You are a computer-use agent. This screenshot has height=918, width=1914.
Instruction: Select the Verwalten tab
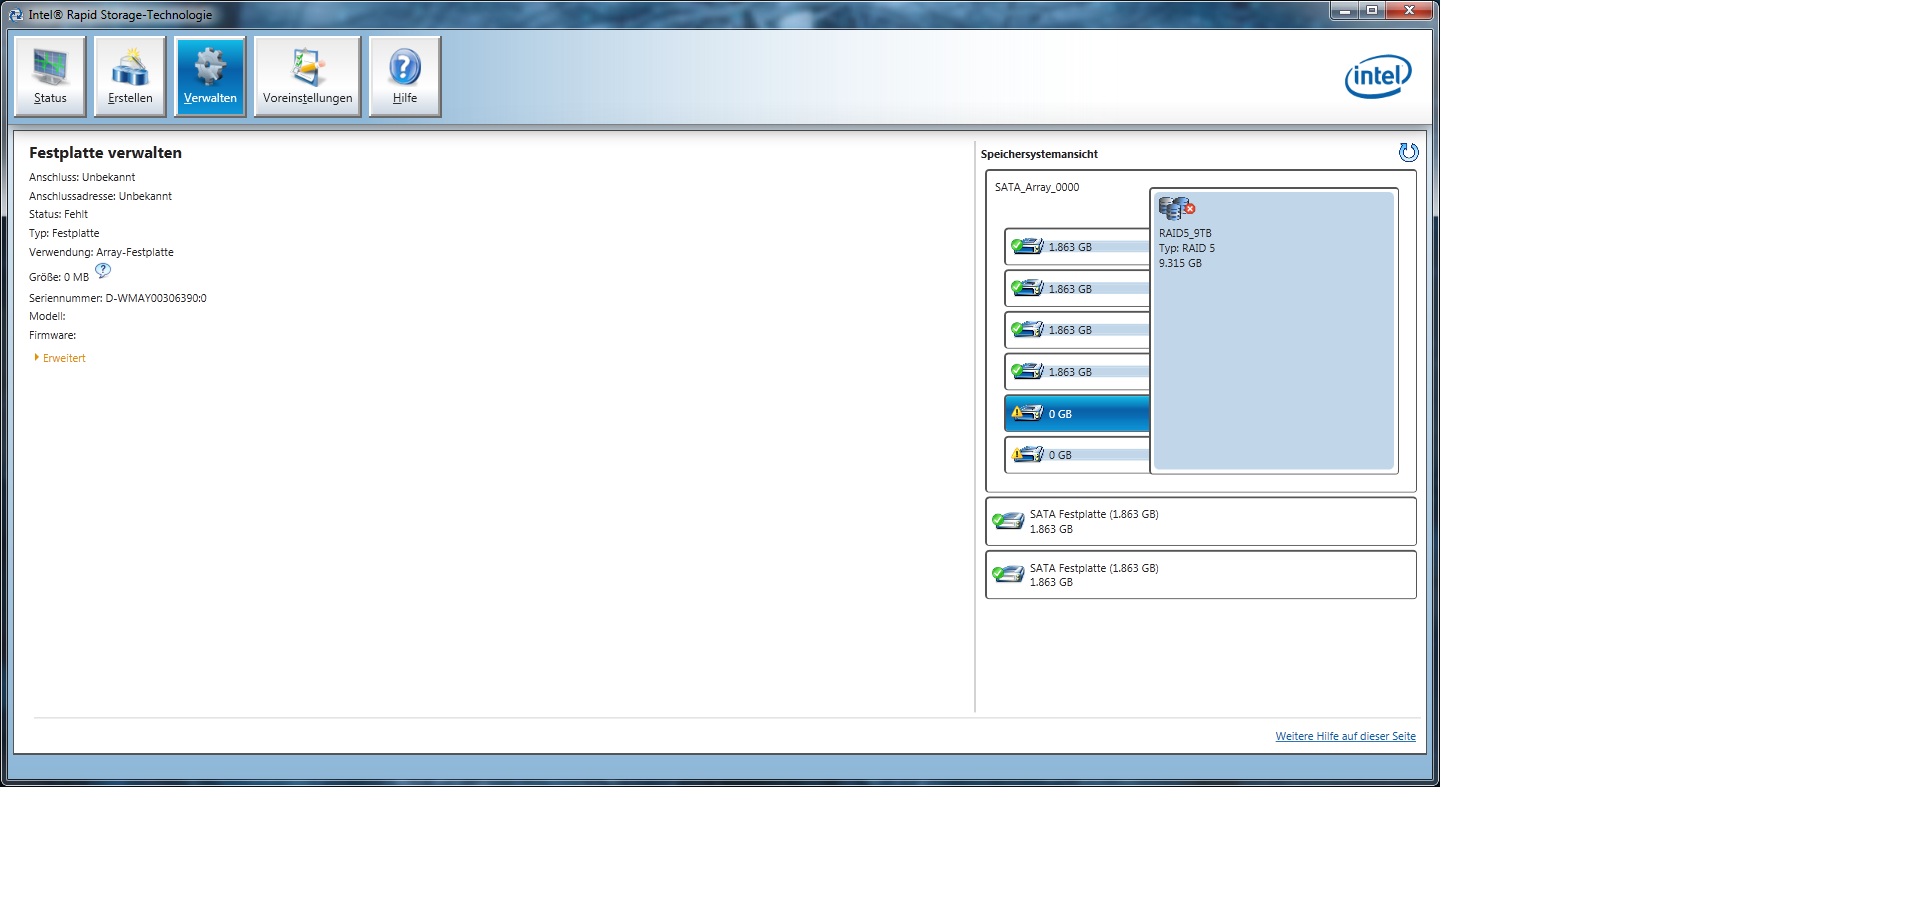210,77
